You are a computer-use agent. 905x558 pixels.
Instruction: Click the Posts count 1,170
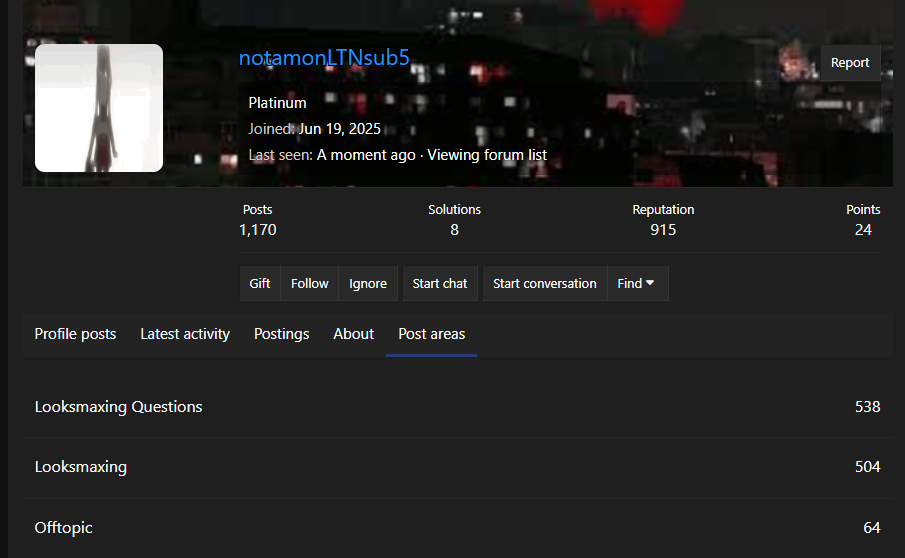tap(257, 230)
